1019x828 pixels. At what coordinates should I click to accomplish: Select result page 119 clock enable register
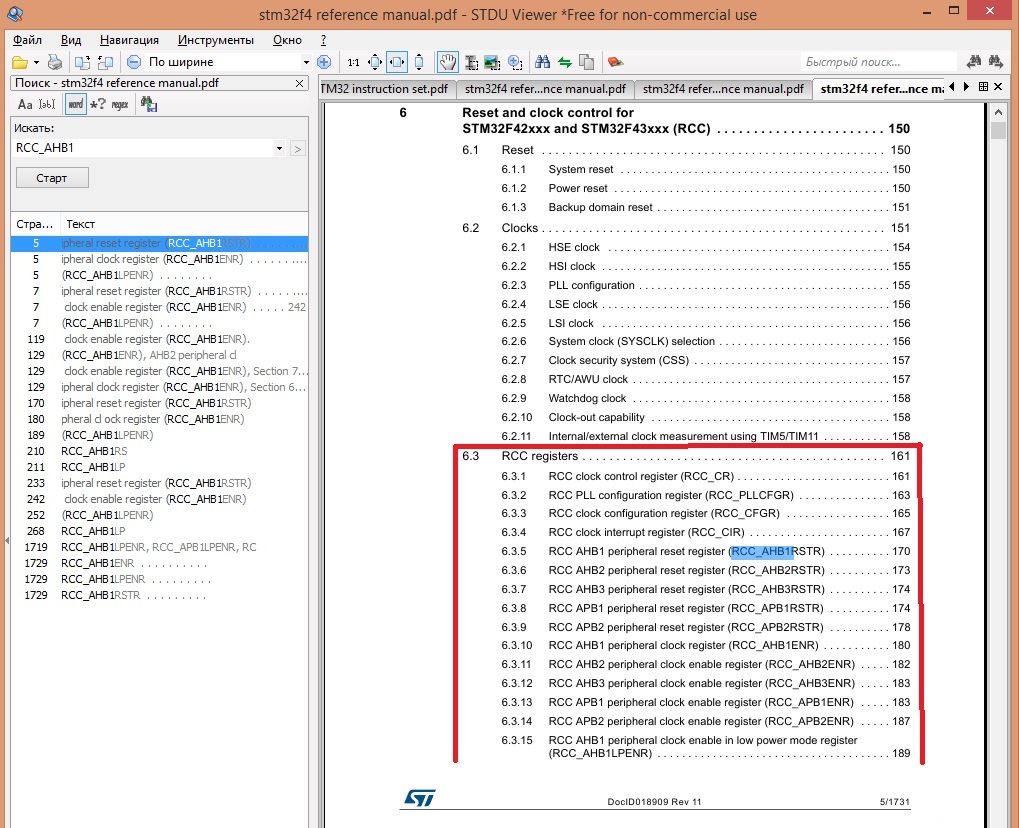coord(159,339)
